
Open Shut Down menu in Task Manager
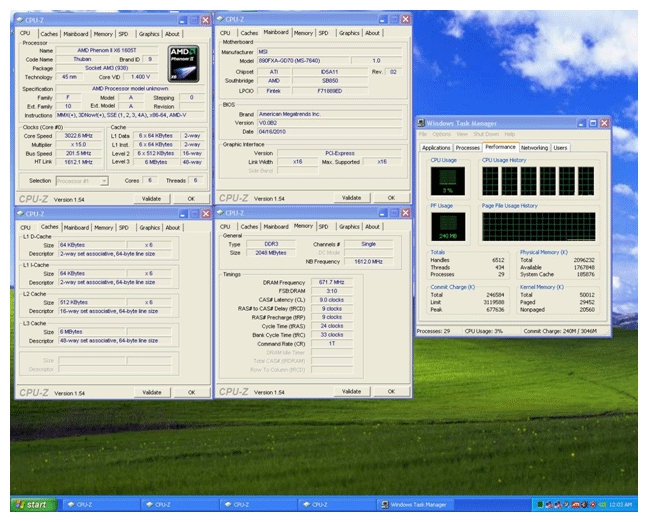click(x=486, y=134)
